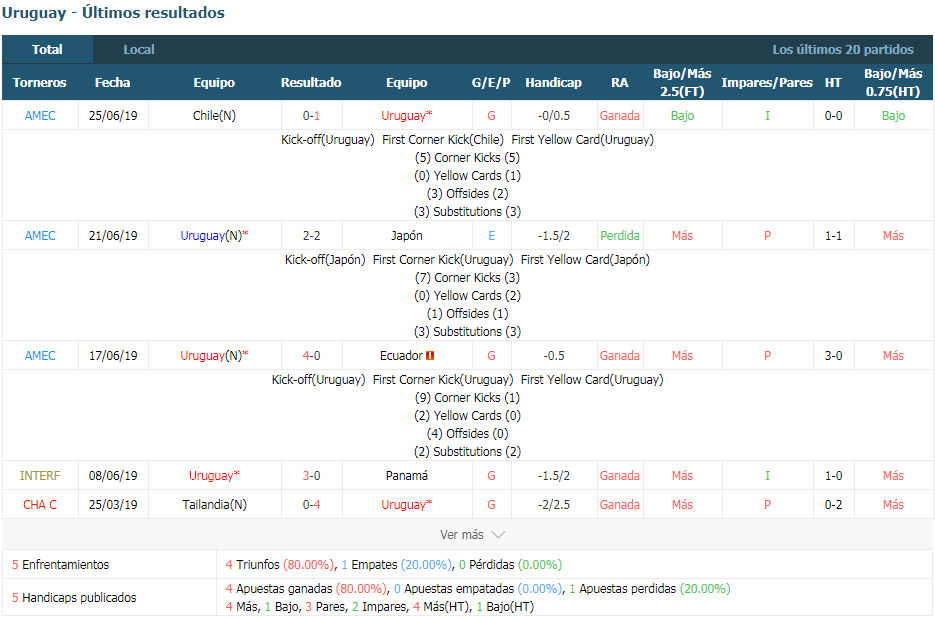Viewport: 935px width, 618px height.
Task: Click the 3-0 half-time score
Action: (x=833, y=356)
